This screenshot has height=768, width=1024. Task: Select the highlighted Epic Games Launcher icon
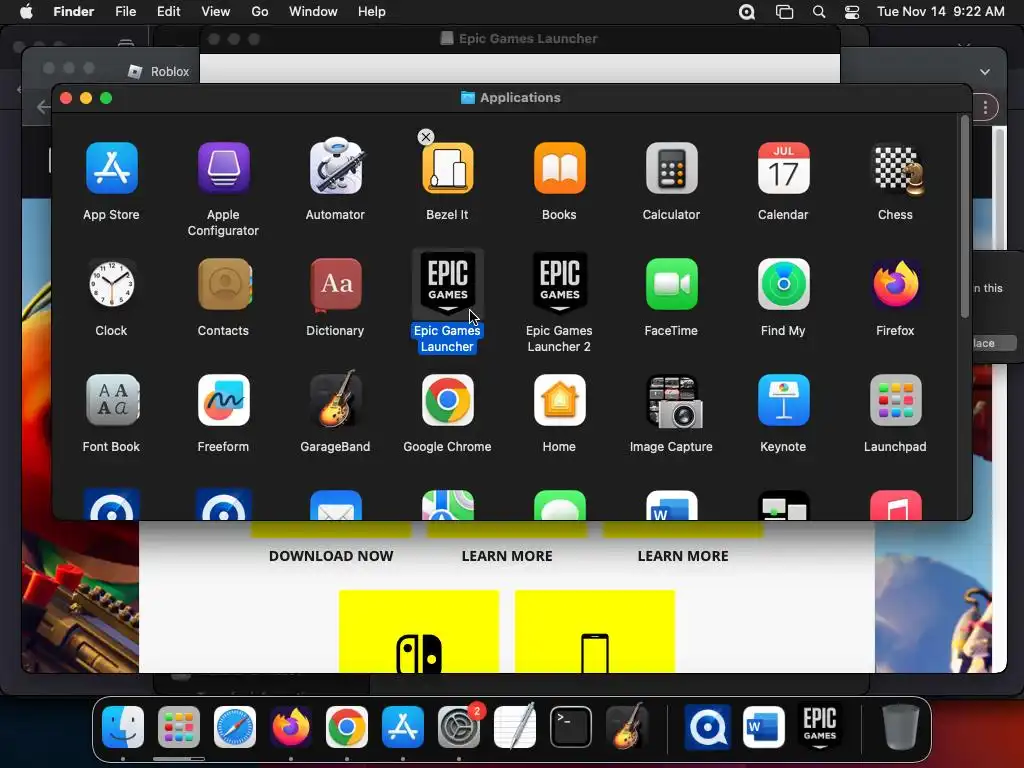[448, 283]
